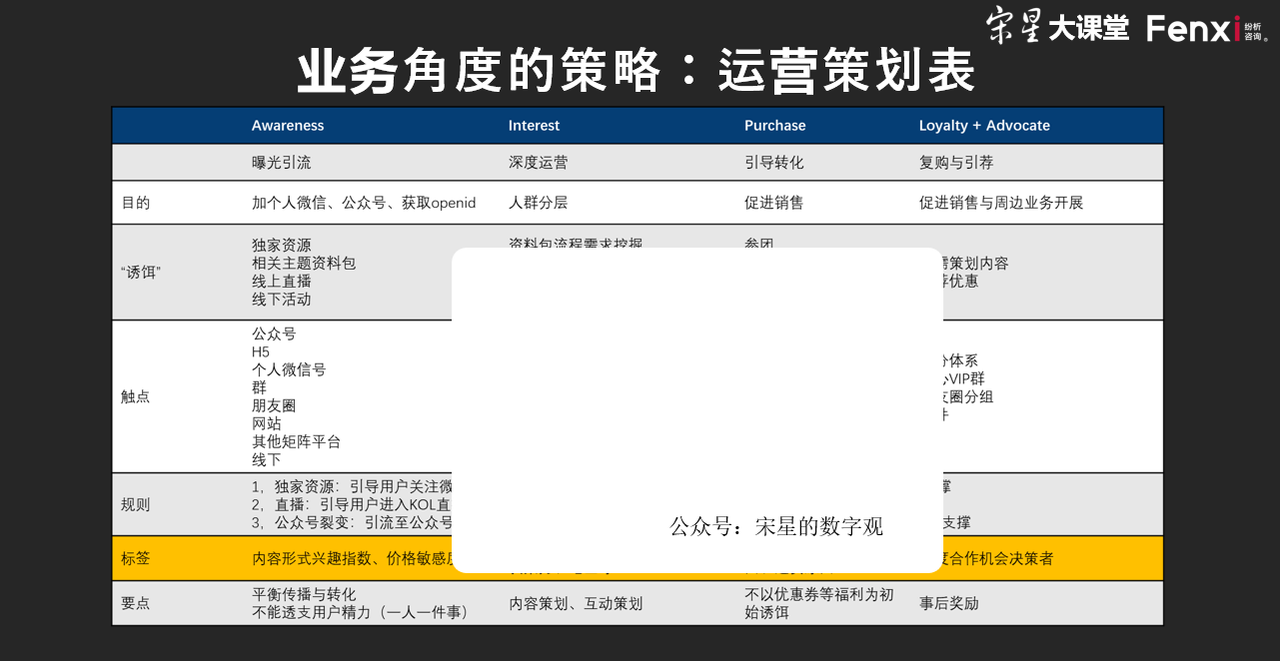Select the Interest column header
The width and height of the screenshot is (1280, 661).
point(534,126)
